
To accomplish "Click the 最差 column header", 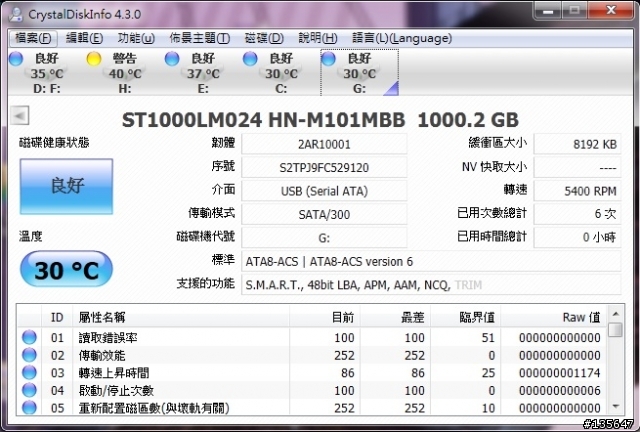I will [395, 317].
